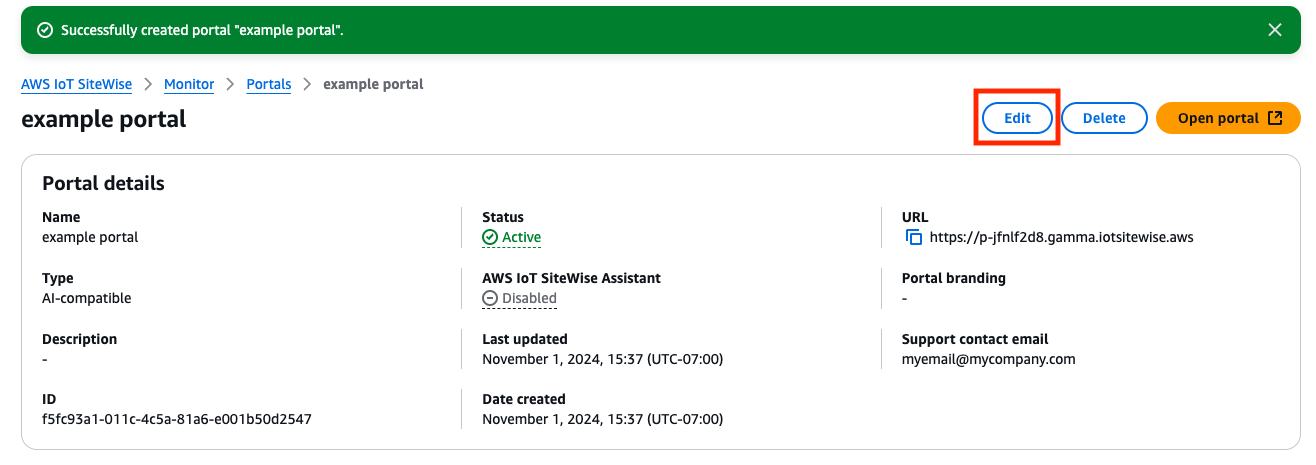Delete the example portal
Viewport: 1316px width, 465px height.
1104,118
